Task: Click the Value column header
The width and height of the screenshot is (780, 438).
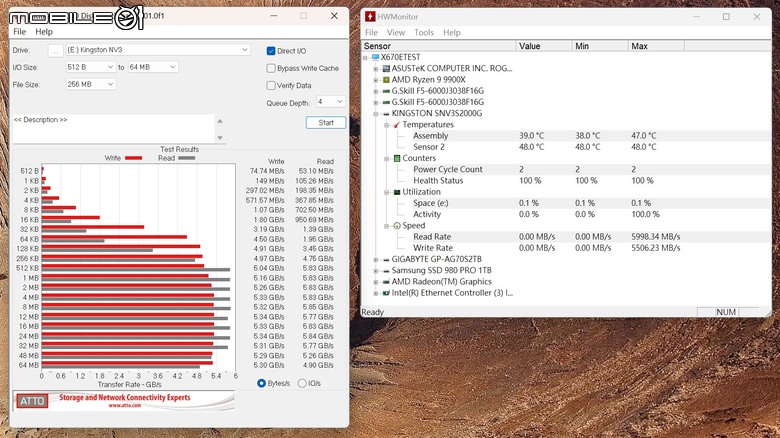Action: 544,46
